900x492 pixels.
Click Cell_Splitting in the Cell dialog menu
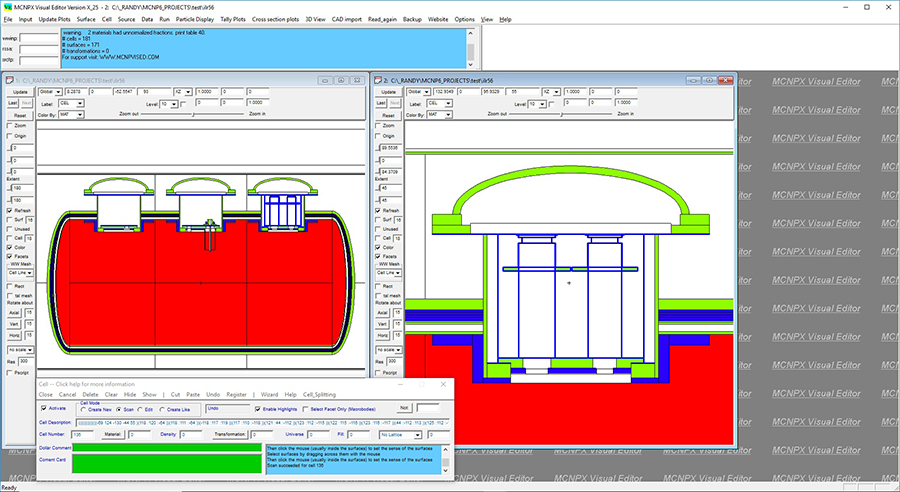tap(319, 394)
